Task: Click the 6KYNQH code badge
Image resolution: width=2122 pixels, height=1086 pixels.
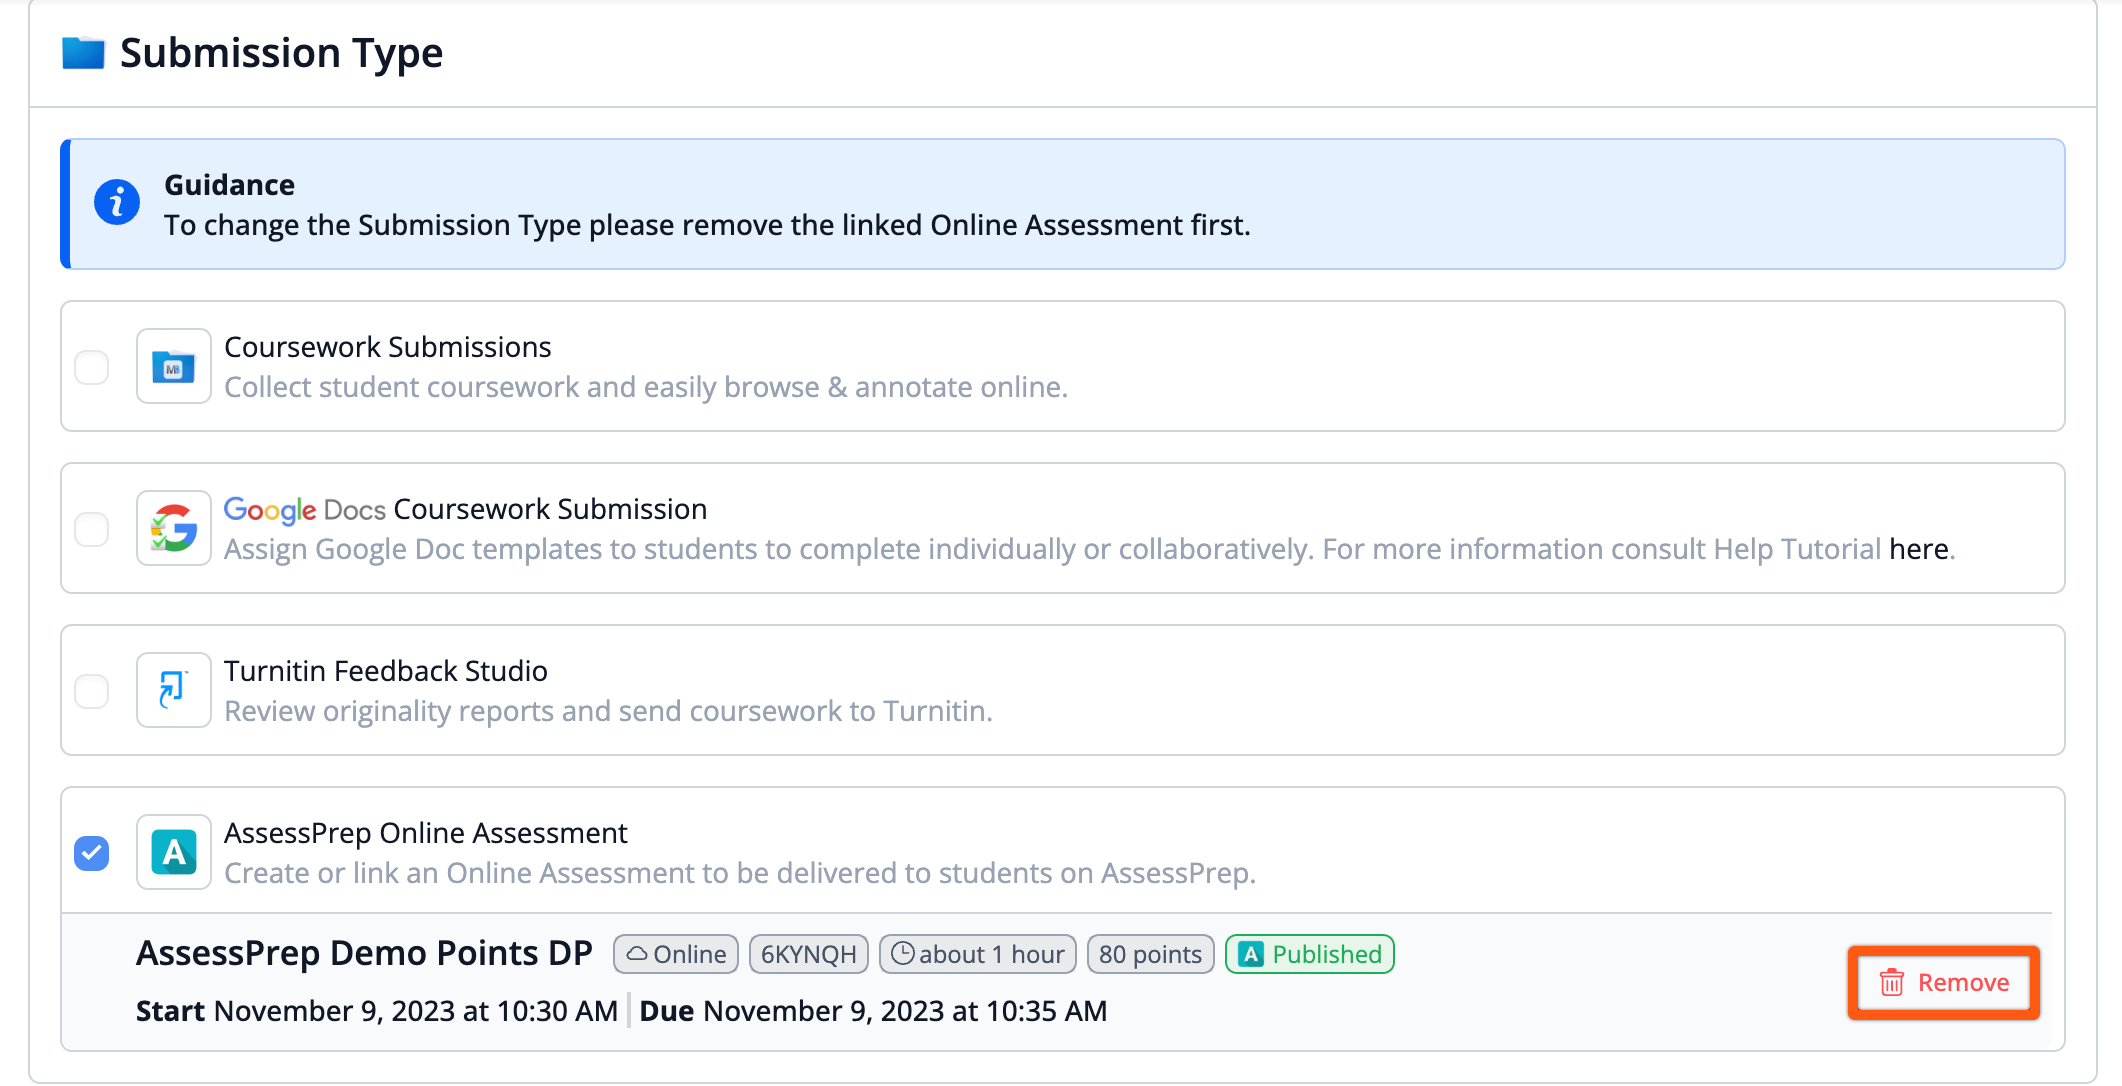Action: [x=808, y=954]
